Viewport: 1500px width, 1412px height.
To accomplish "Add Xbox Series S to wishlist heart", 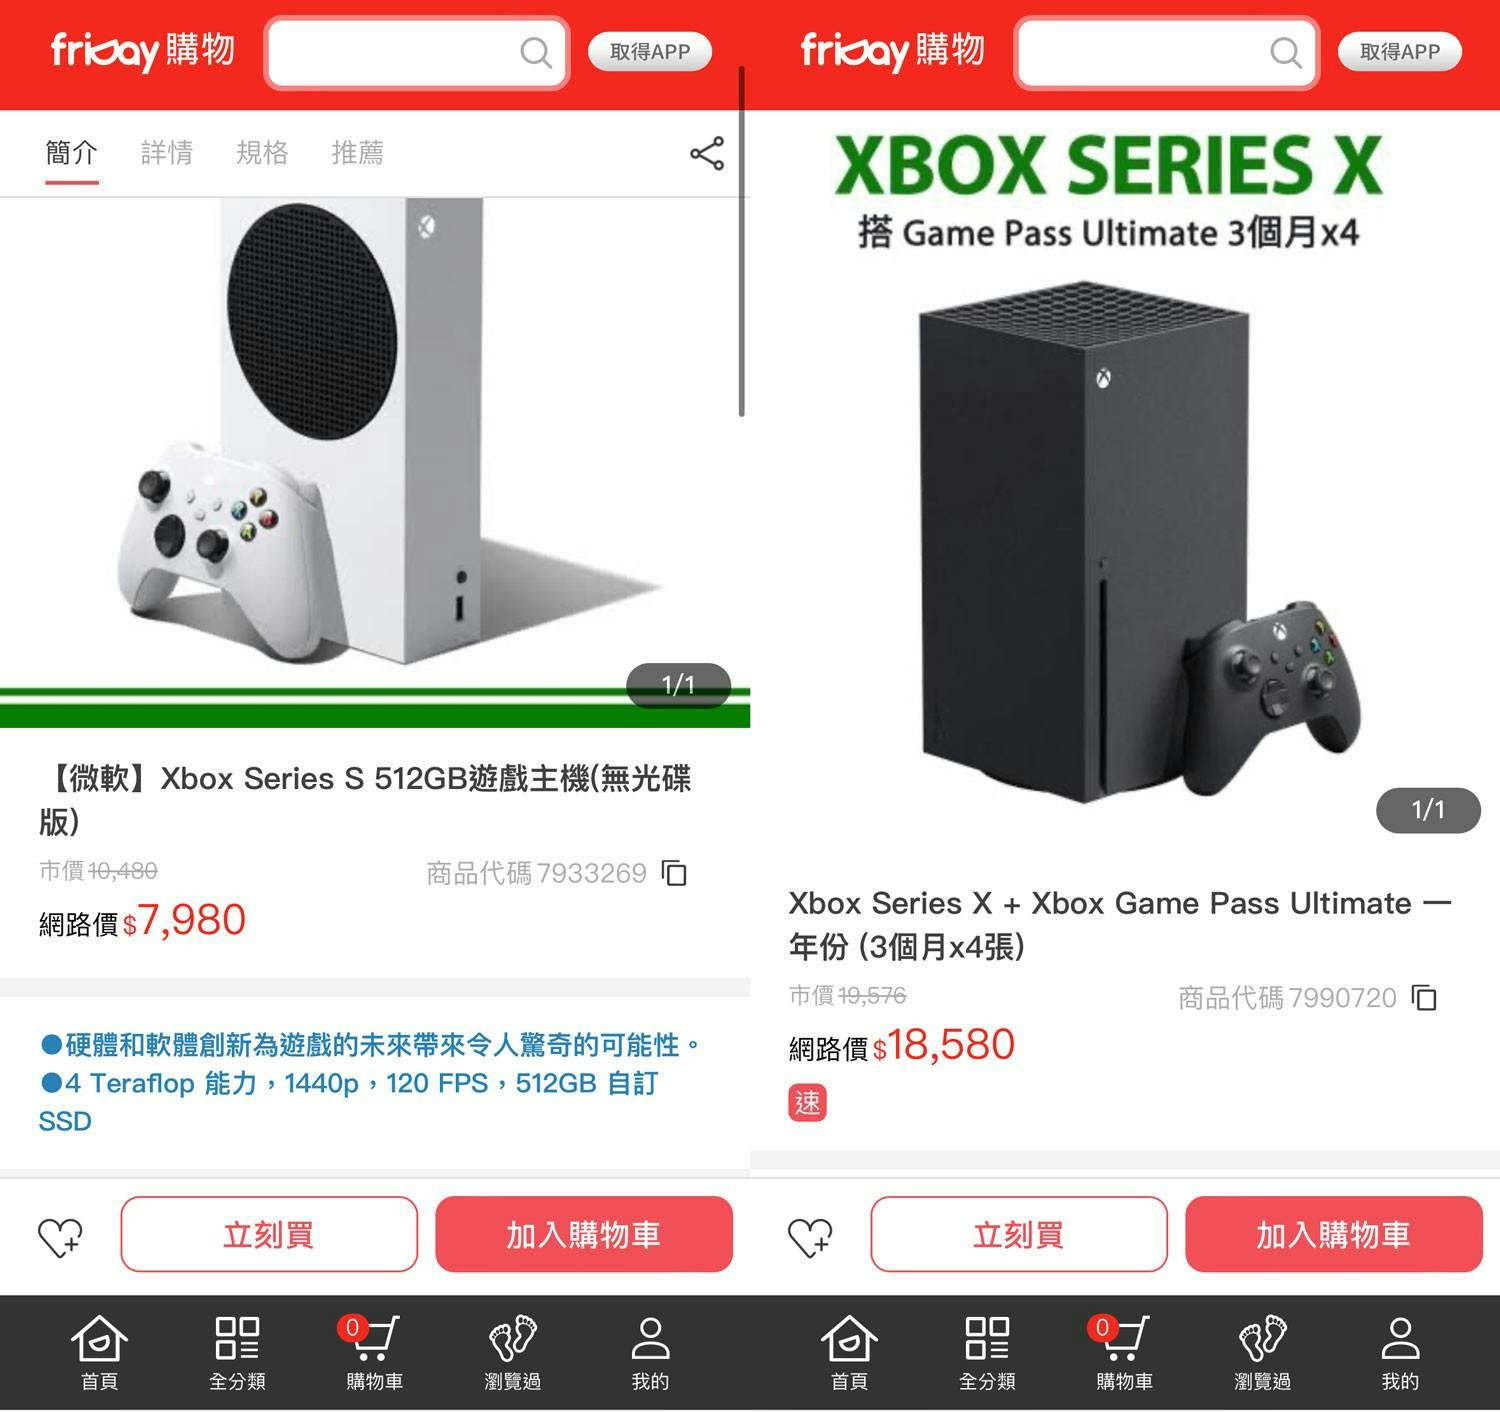I will (x=60, y=1237).
